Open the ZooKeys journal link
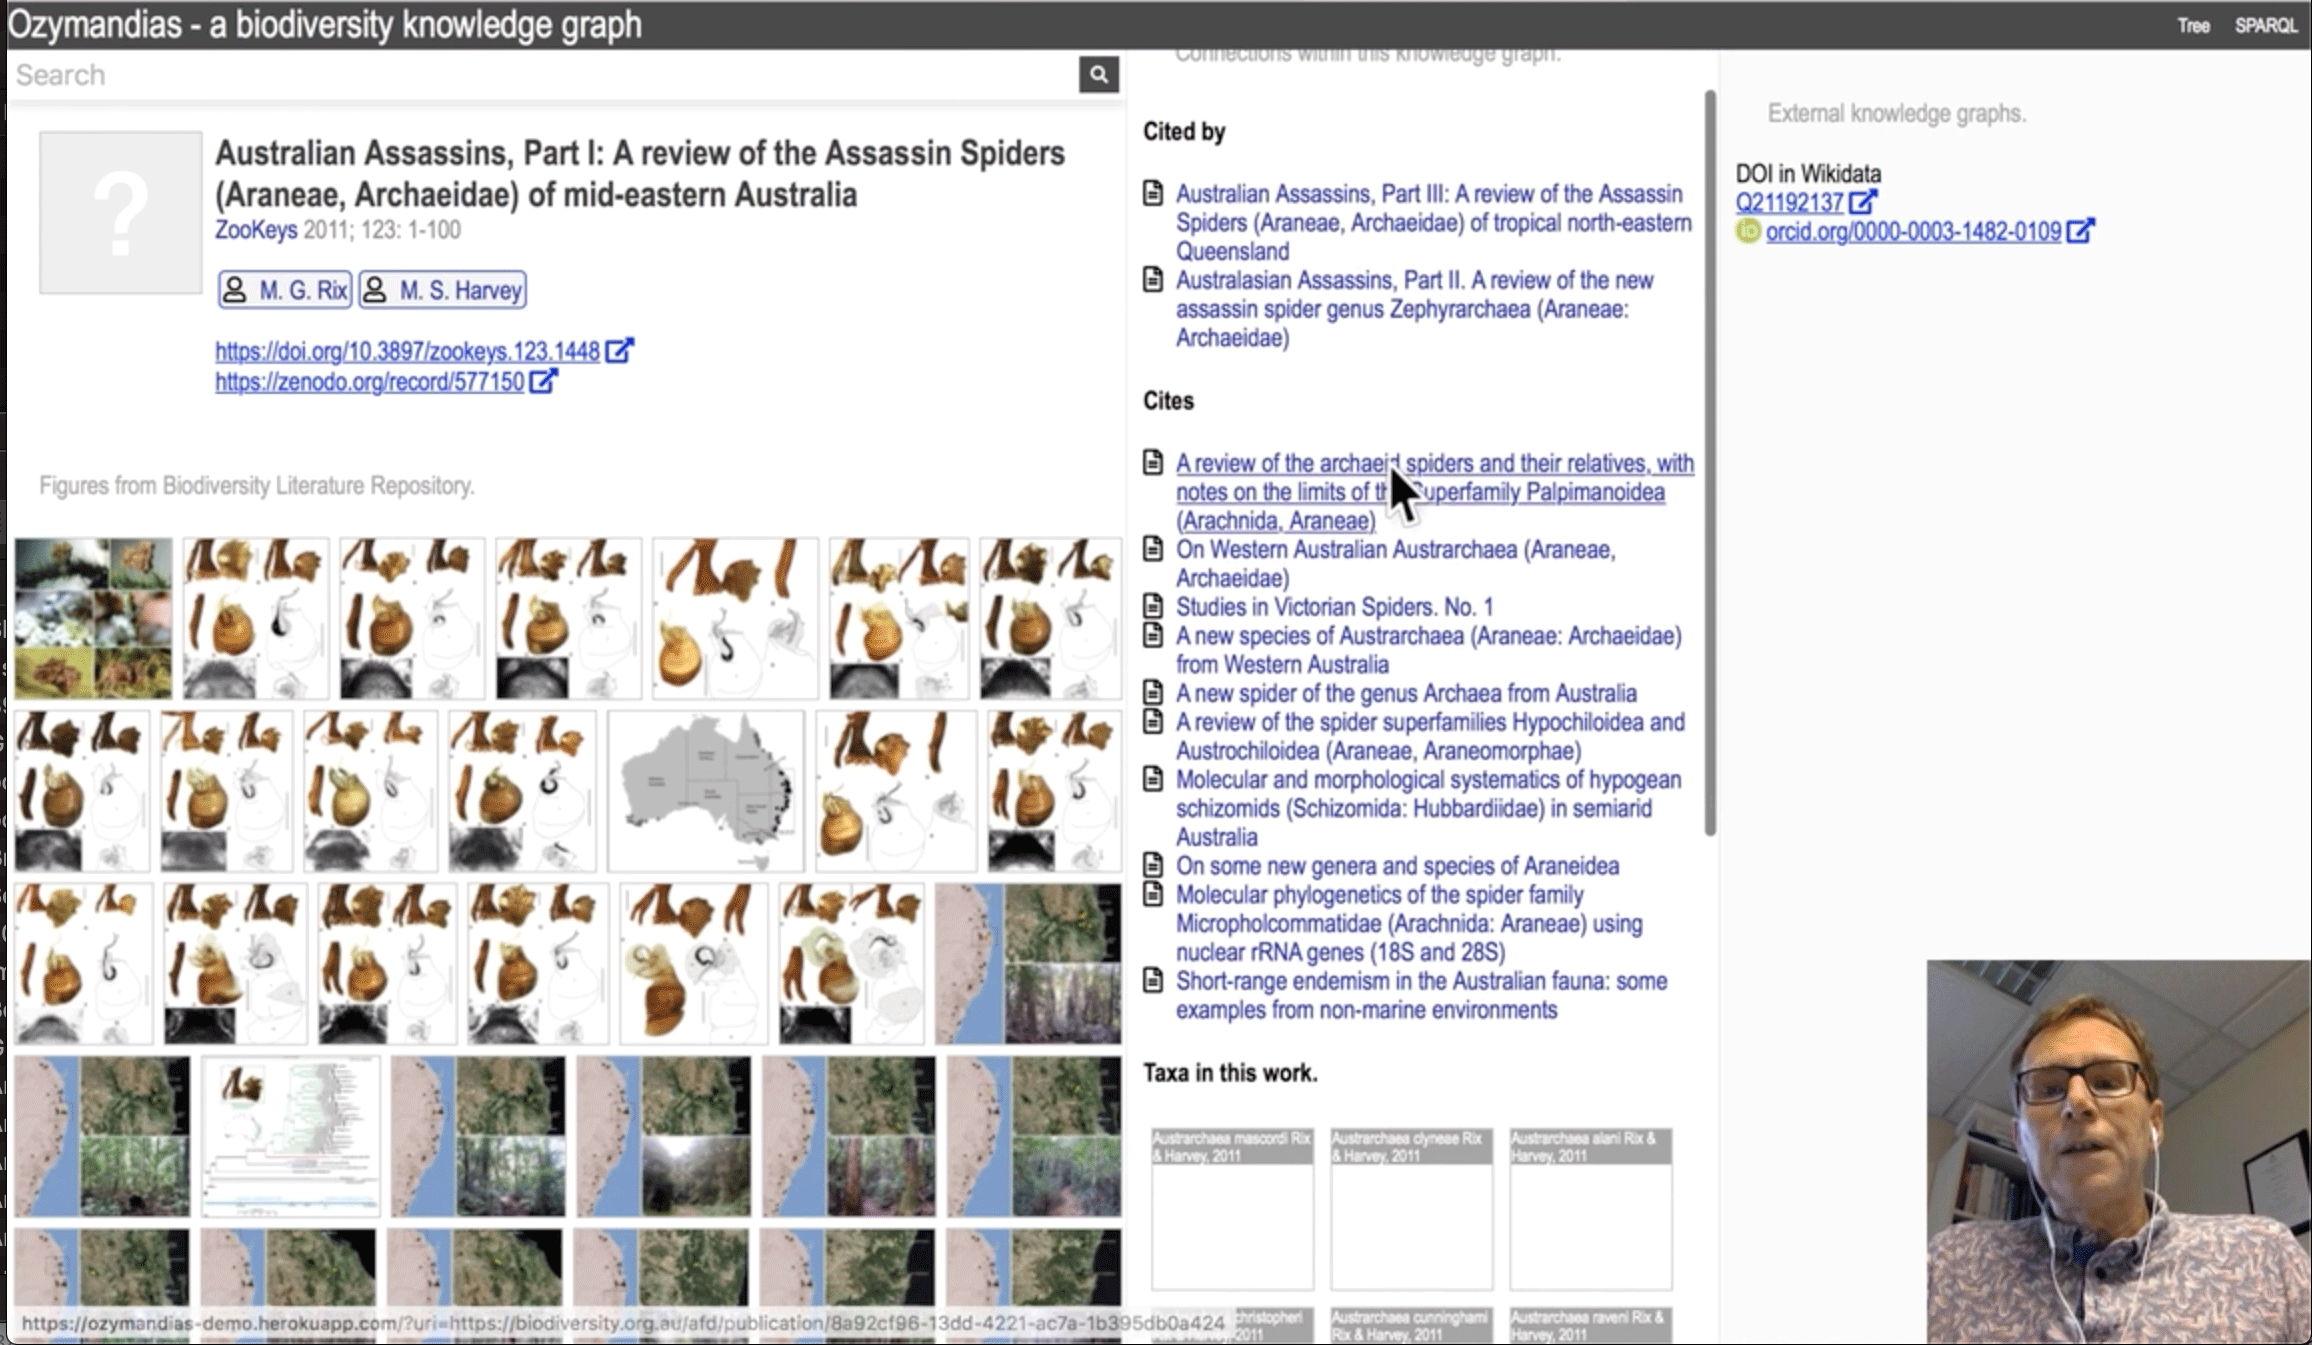This screenshot has height=1345, width=2312. coord(256,230)
